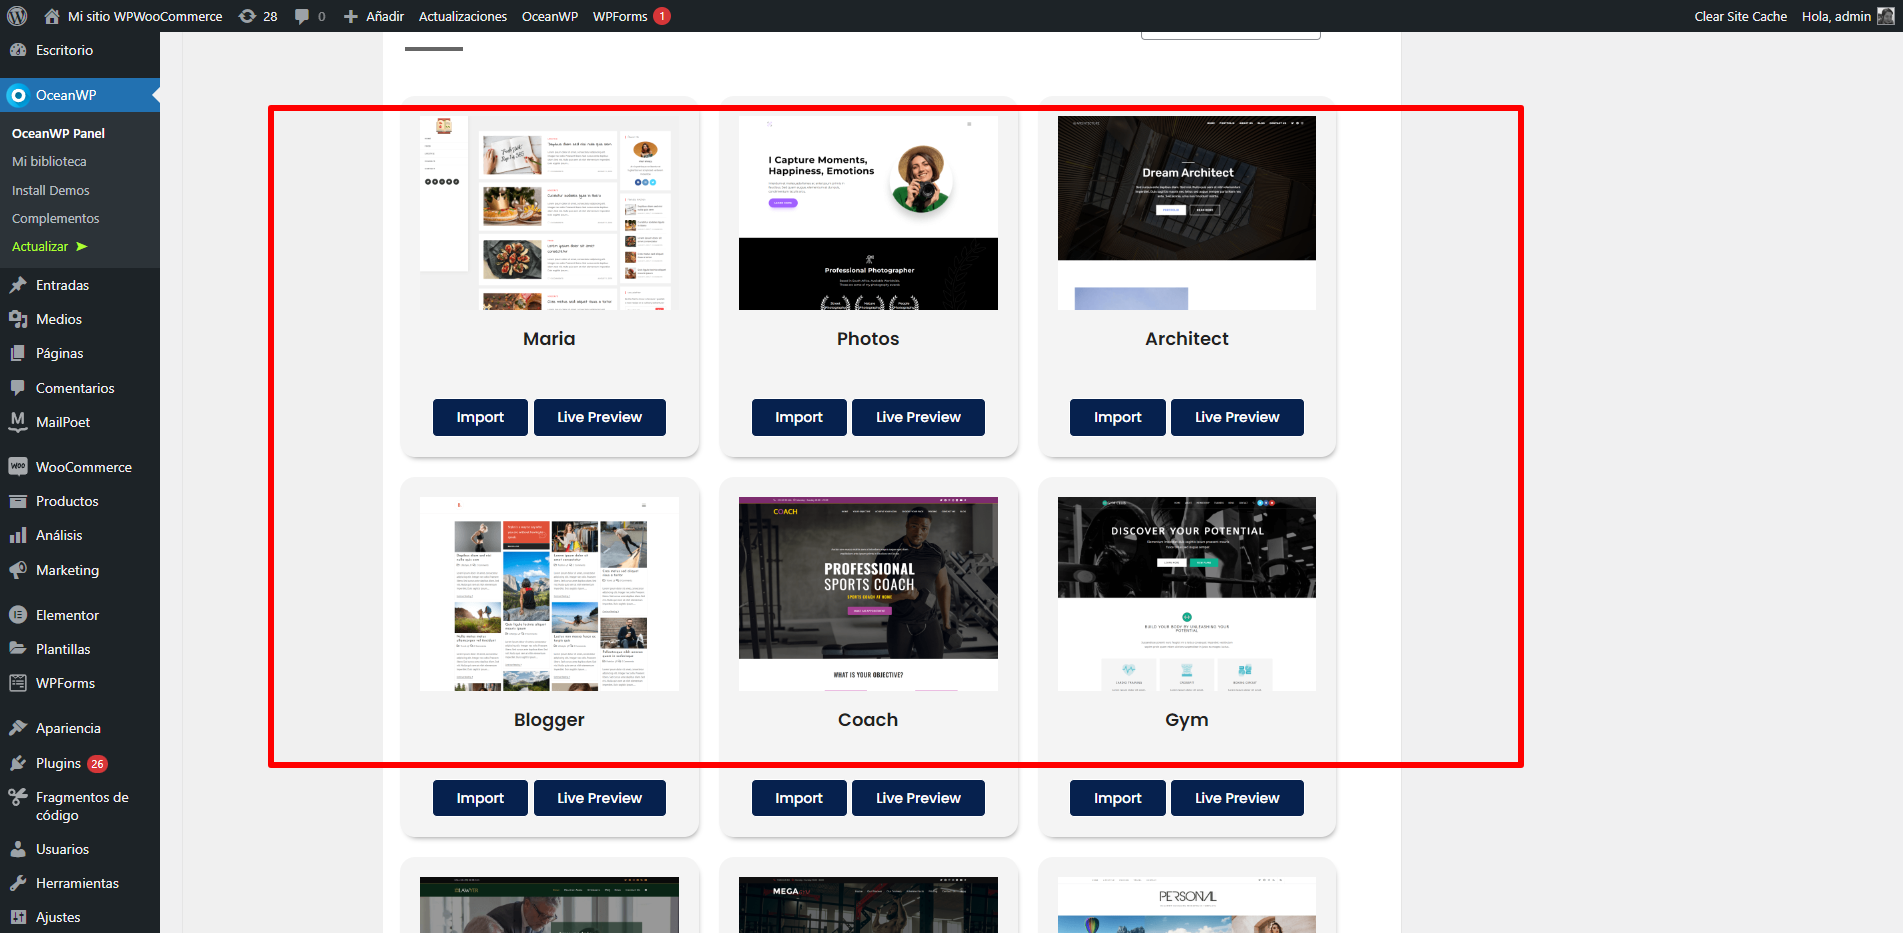Click the admin avatar picture
The image size is (1903, 933).
coord(1885,16)
